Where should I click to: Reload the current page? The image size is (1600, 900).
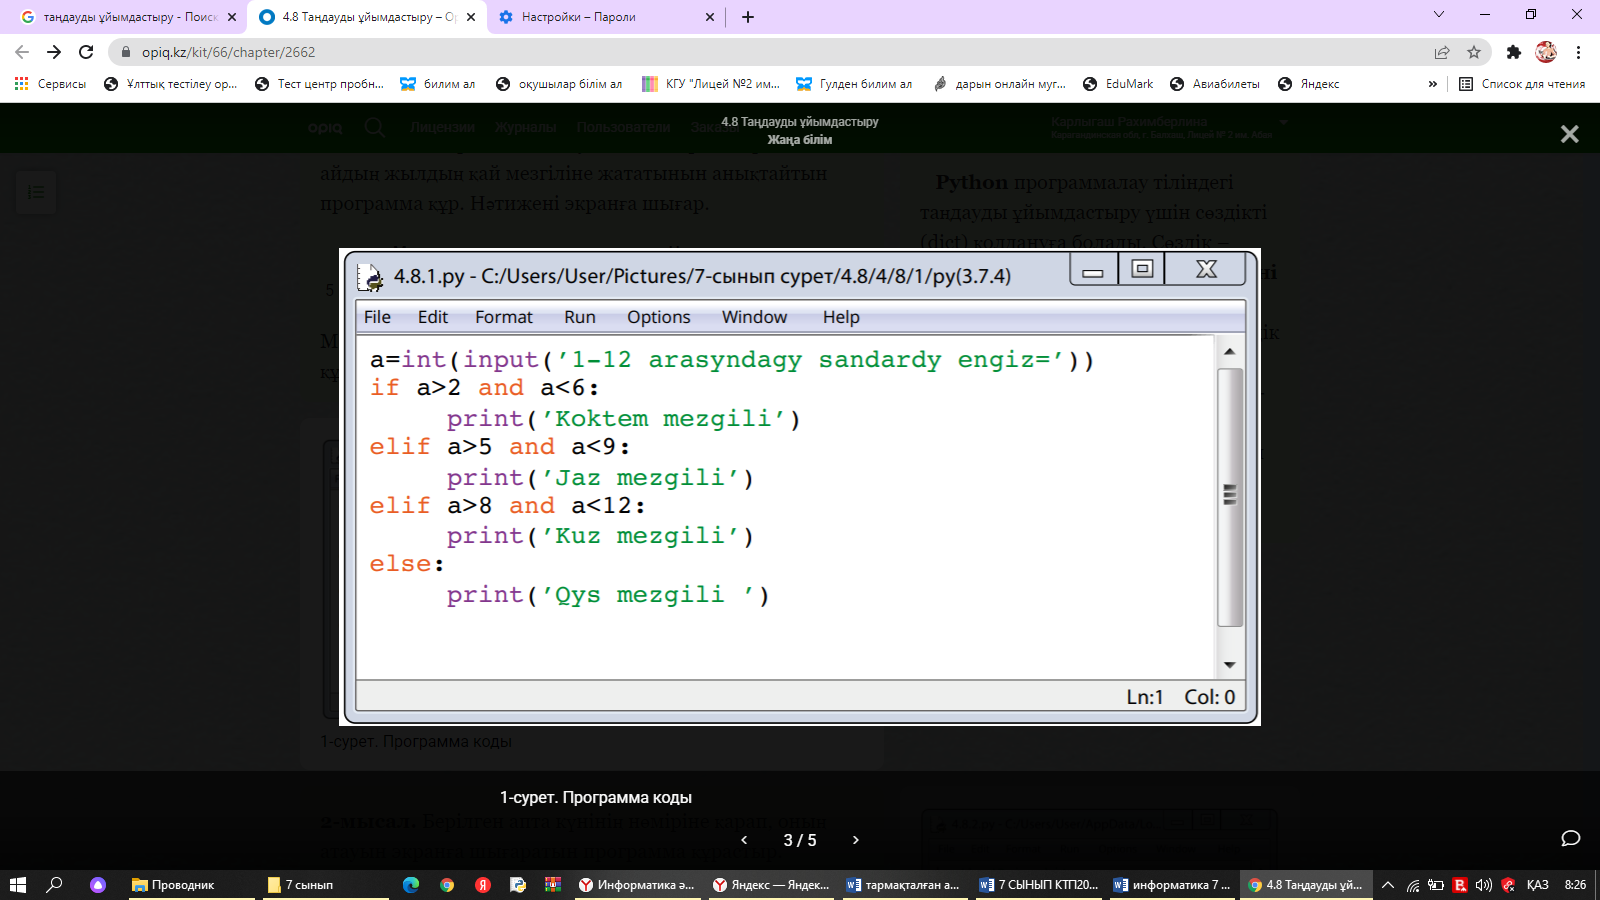(x=86, y=52)
